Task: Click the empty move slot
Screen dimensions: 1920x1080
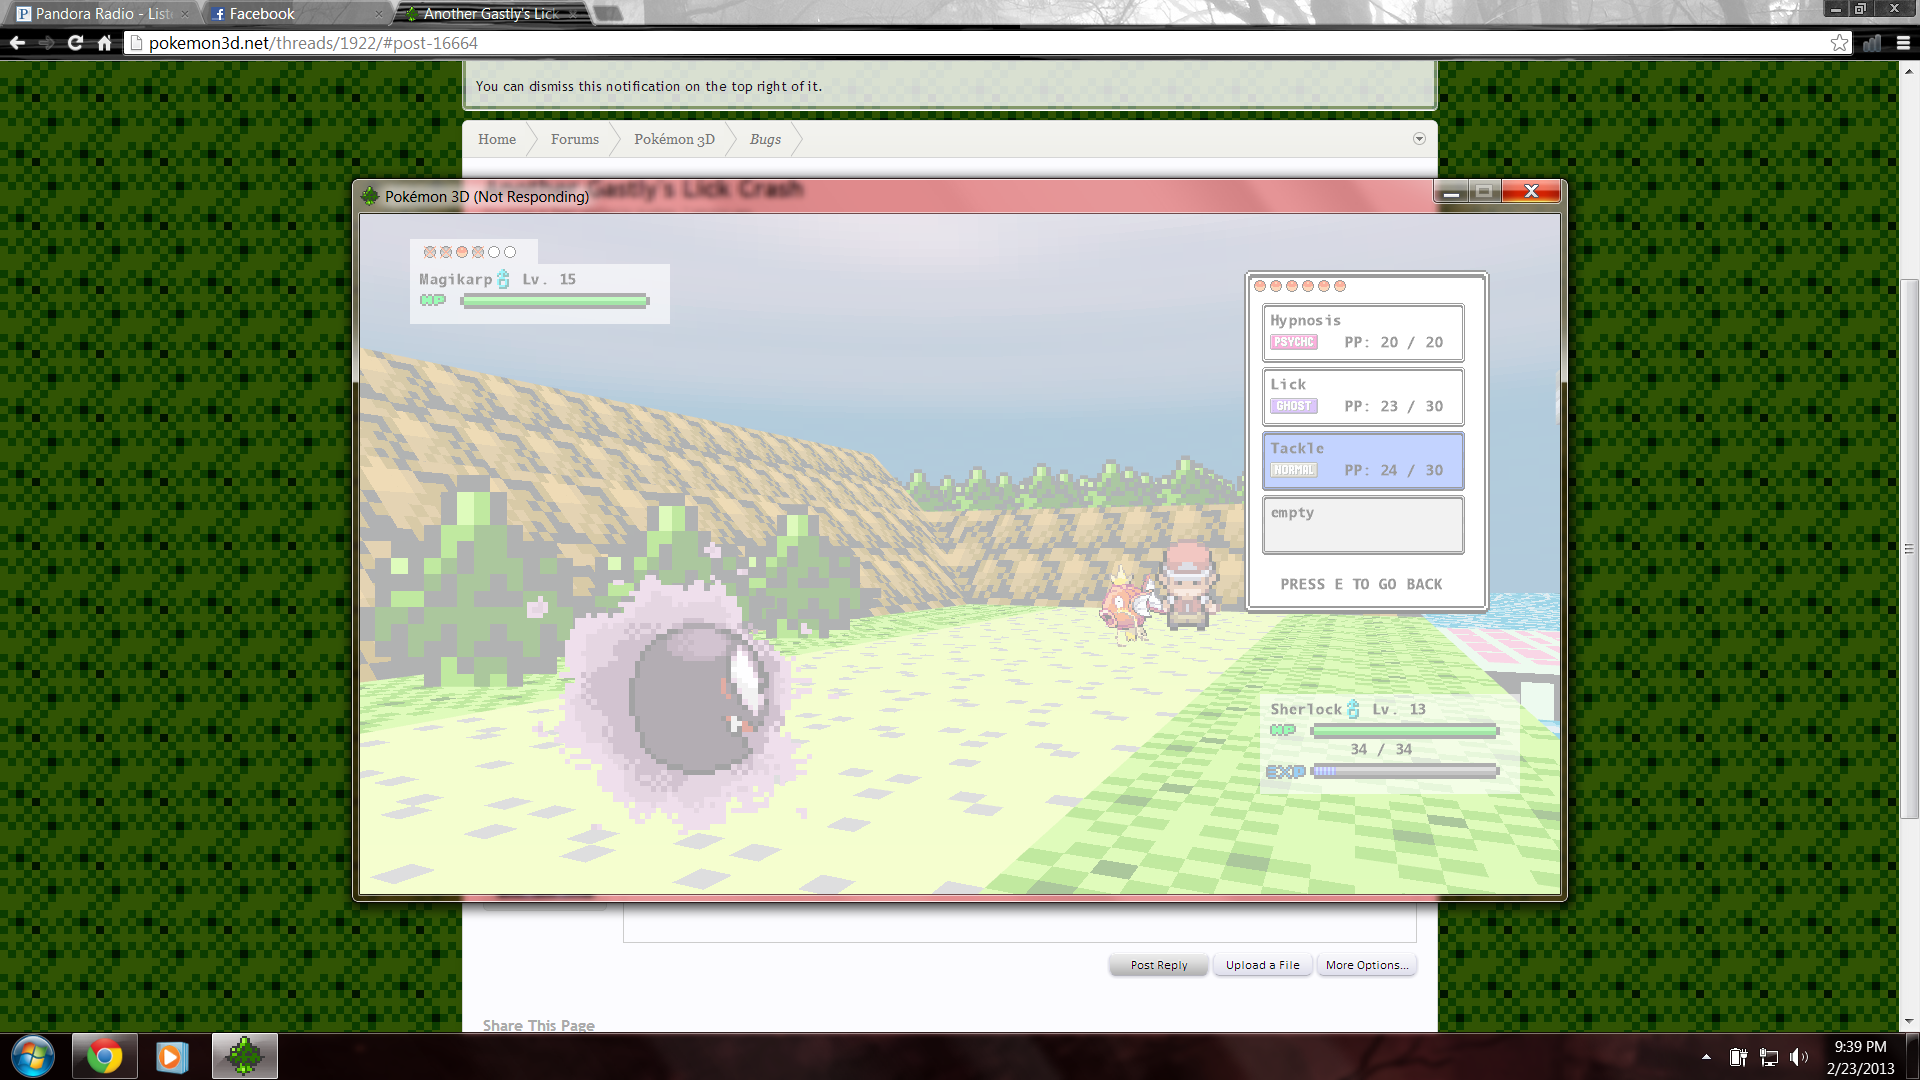Action: tap(1363, 524)
